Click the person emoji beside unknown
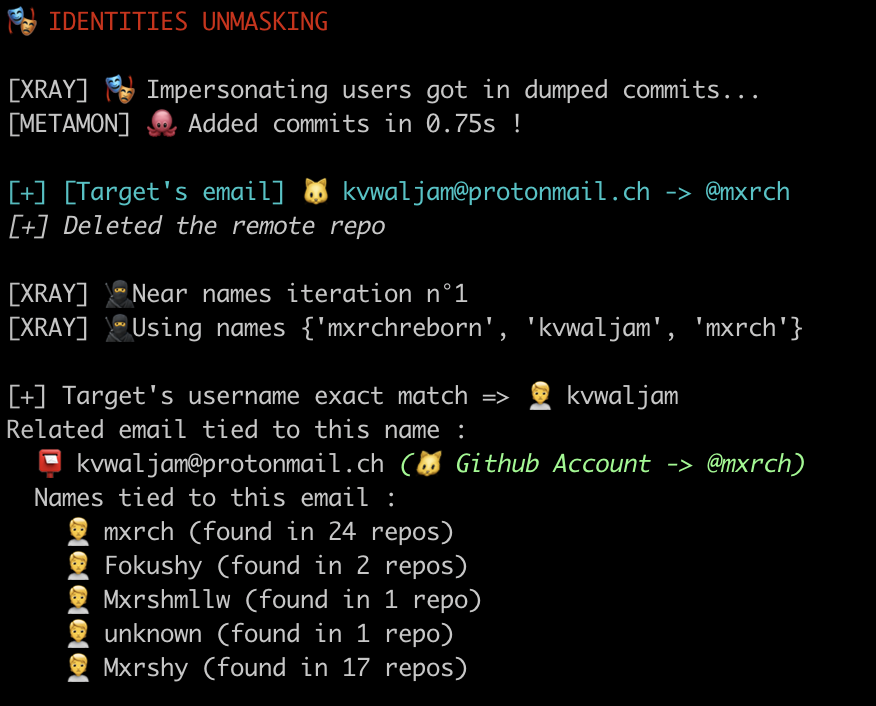This screenshot has height=706, width=876. click(78, 634)
